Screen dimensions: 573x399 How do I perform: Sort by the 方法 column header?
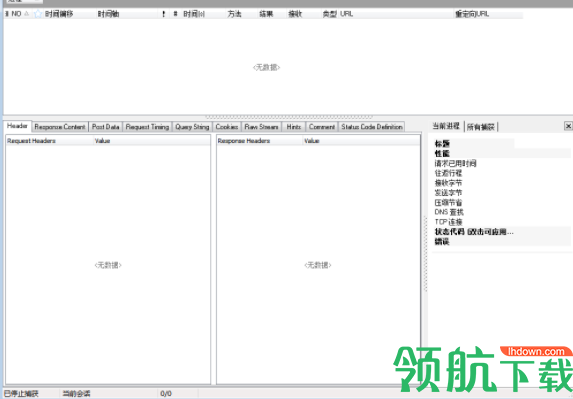[234, 14]
